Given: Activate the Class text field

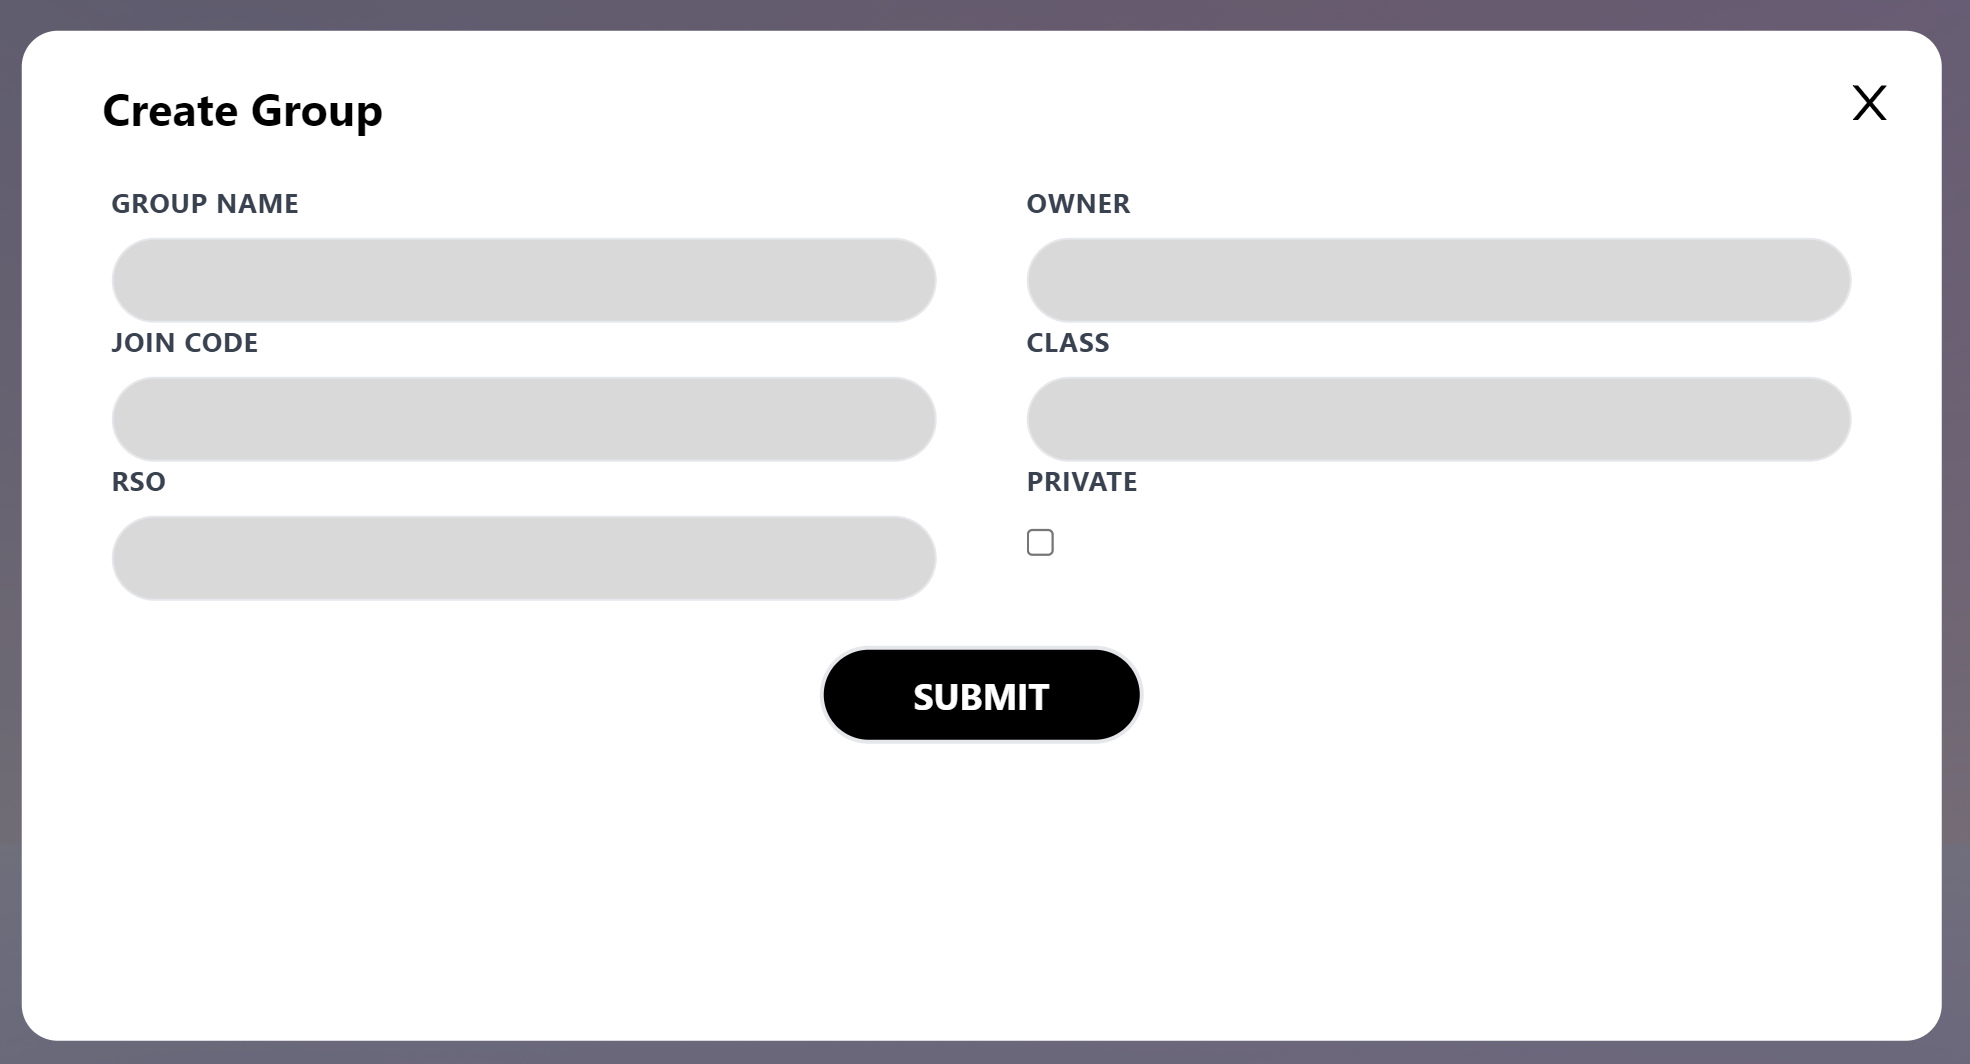Looking at the screenshot, I should click(x=1438, y=419).
